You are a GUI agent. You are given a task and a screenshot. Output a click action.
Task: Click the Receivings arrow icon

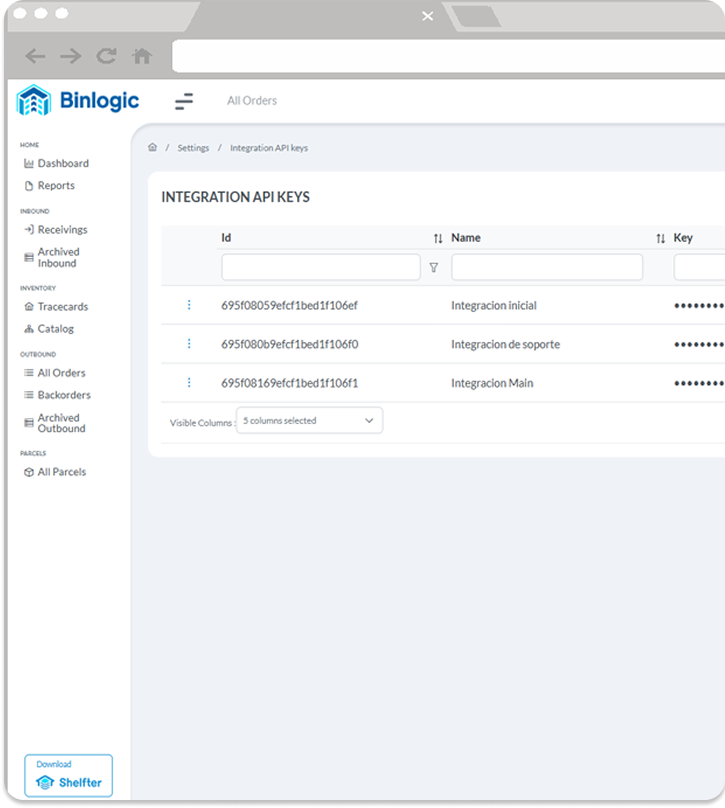(x=29, y=229)
